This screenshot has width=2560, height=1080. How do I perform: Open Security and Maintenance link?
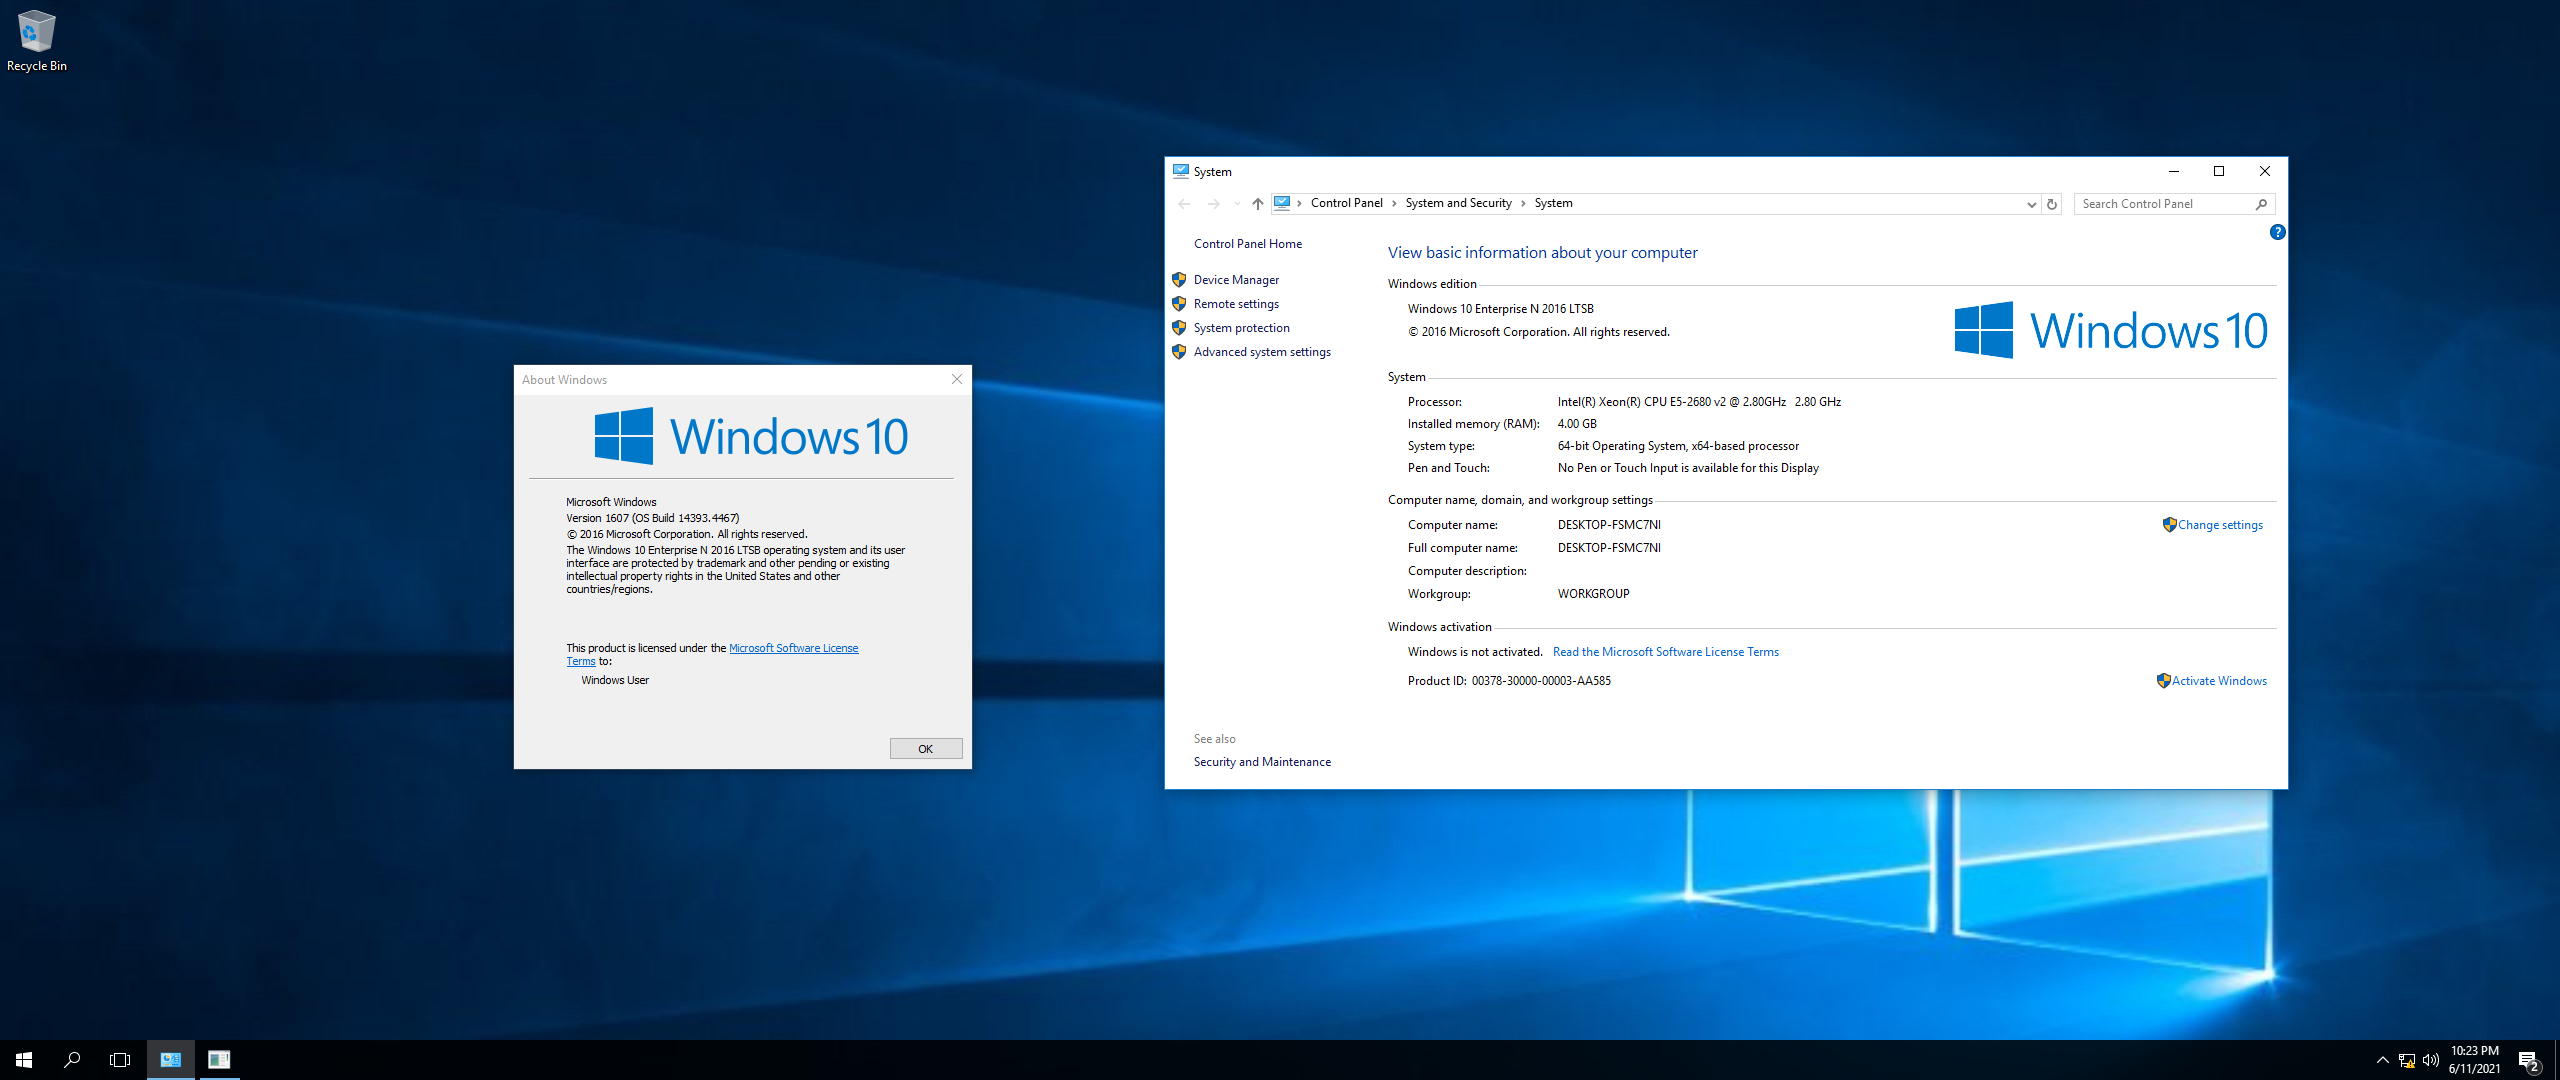[x=1262, y=762]
